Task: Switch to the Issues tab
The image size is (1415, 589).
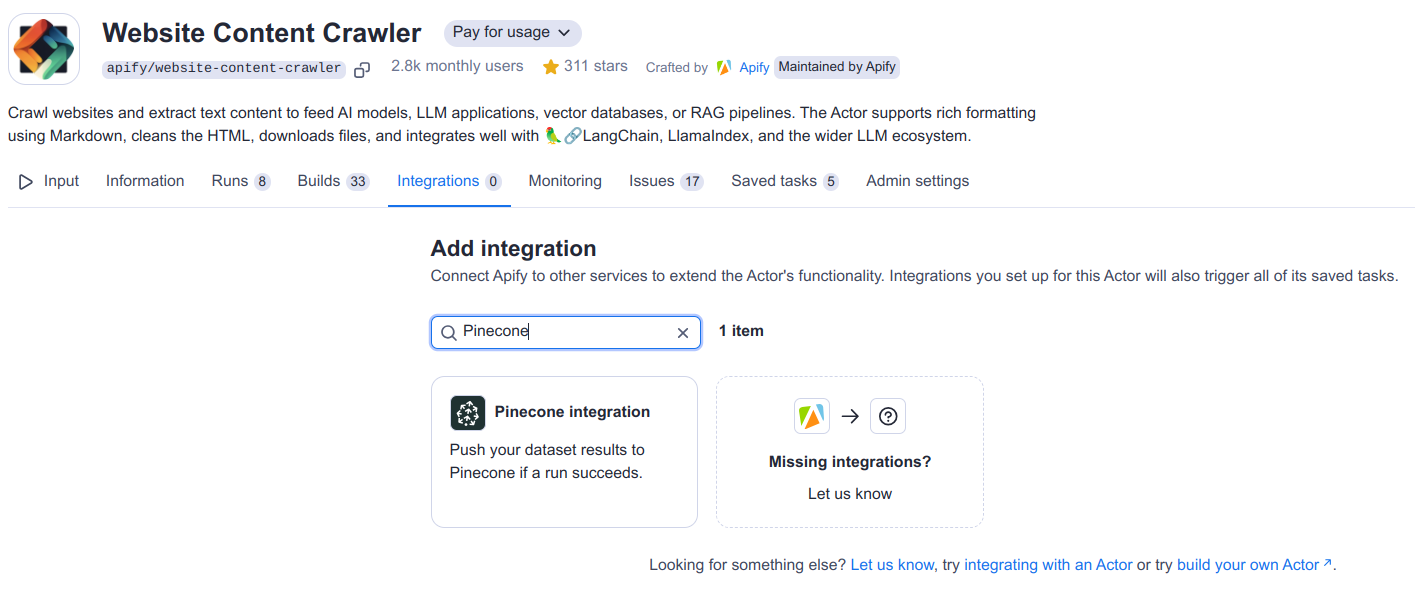Action: tap(655, 181)
